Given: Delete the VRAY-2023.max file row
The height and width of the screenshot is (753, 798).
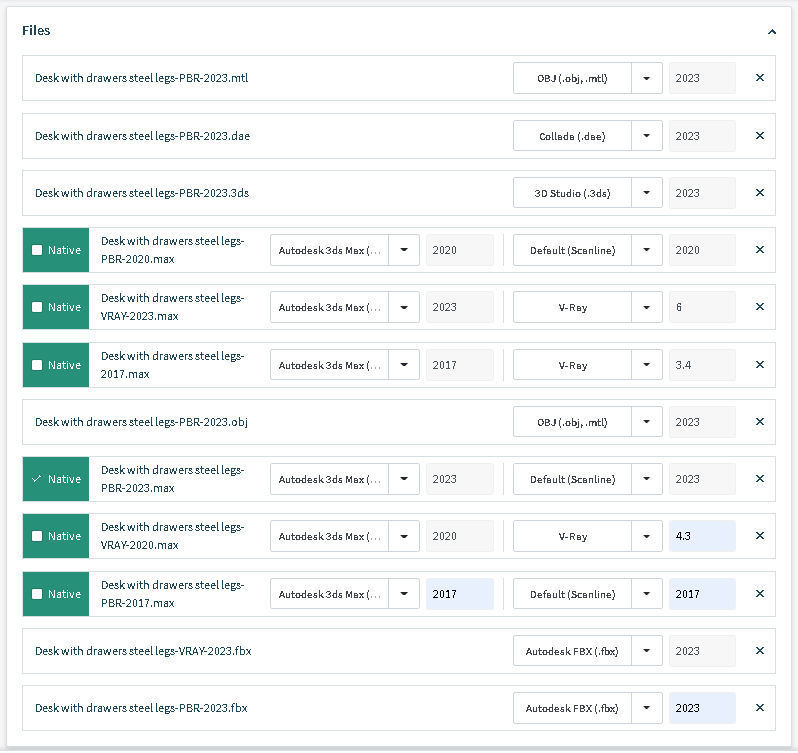Looking at the screenshot, I should pyautogui.click(x=760, y=307).
